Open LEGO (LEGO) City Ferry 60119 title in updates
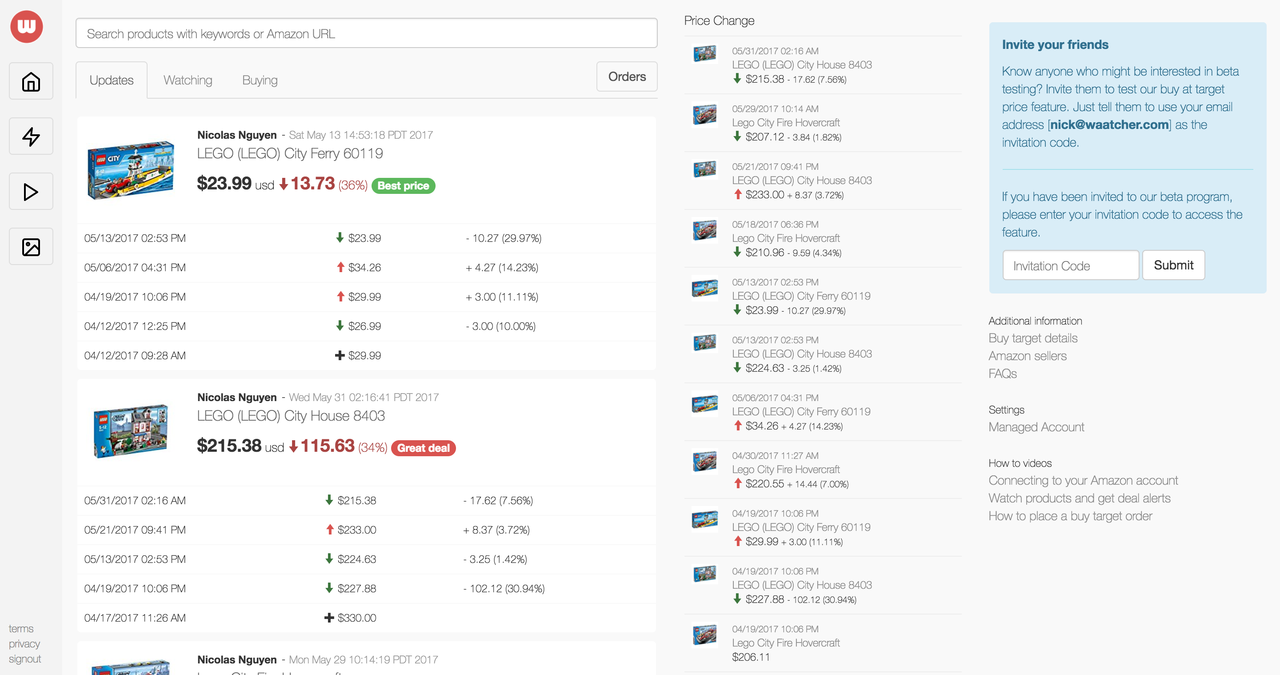 coord(290,153)
